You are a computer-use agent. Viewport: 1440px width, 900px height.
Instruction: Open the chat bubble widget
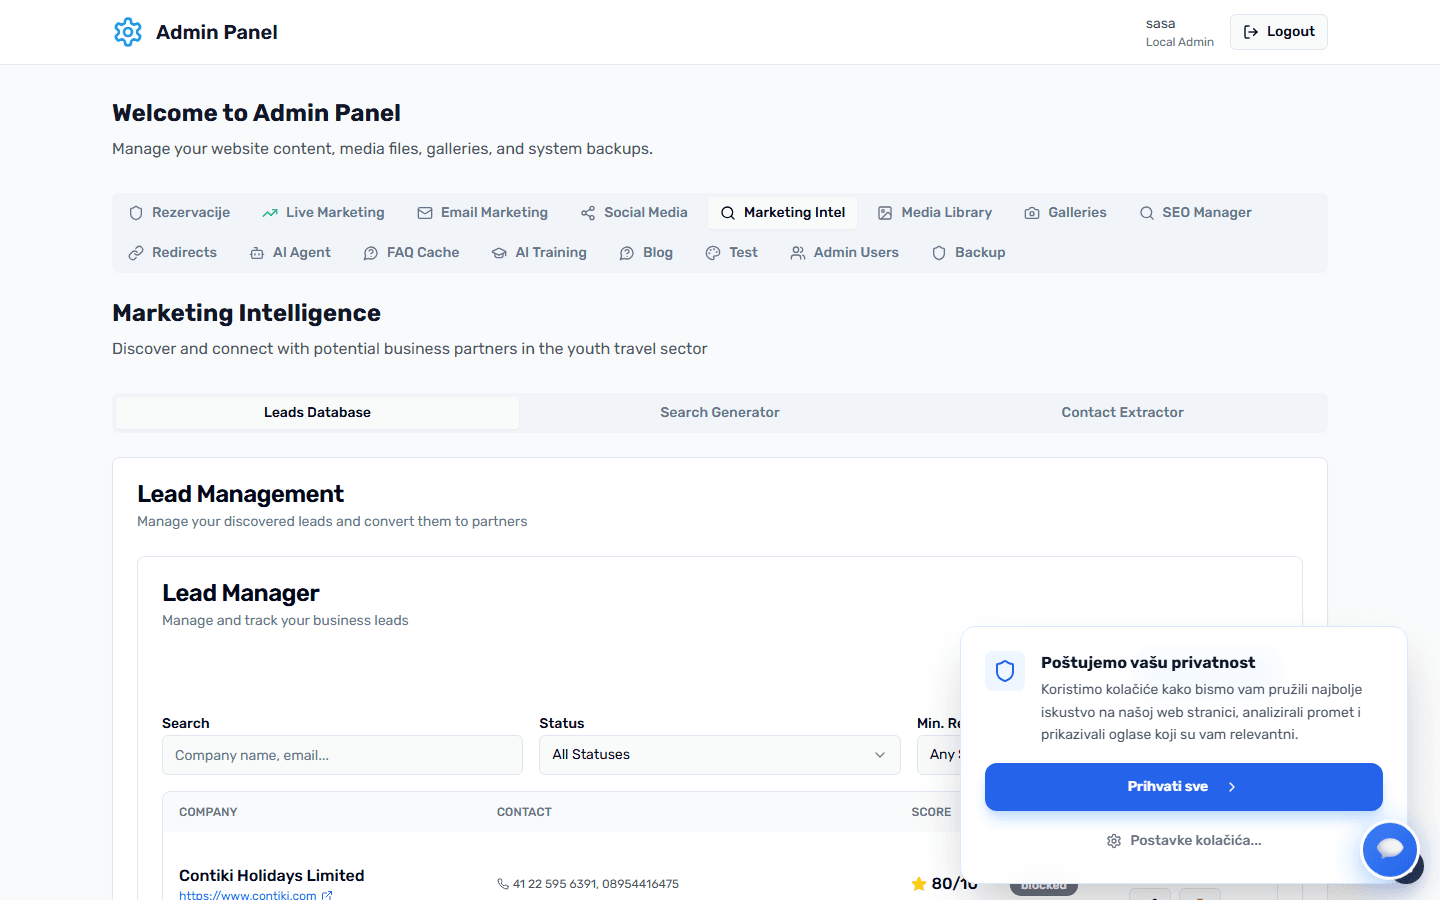click(x=1390, y=850)
